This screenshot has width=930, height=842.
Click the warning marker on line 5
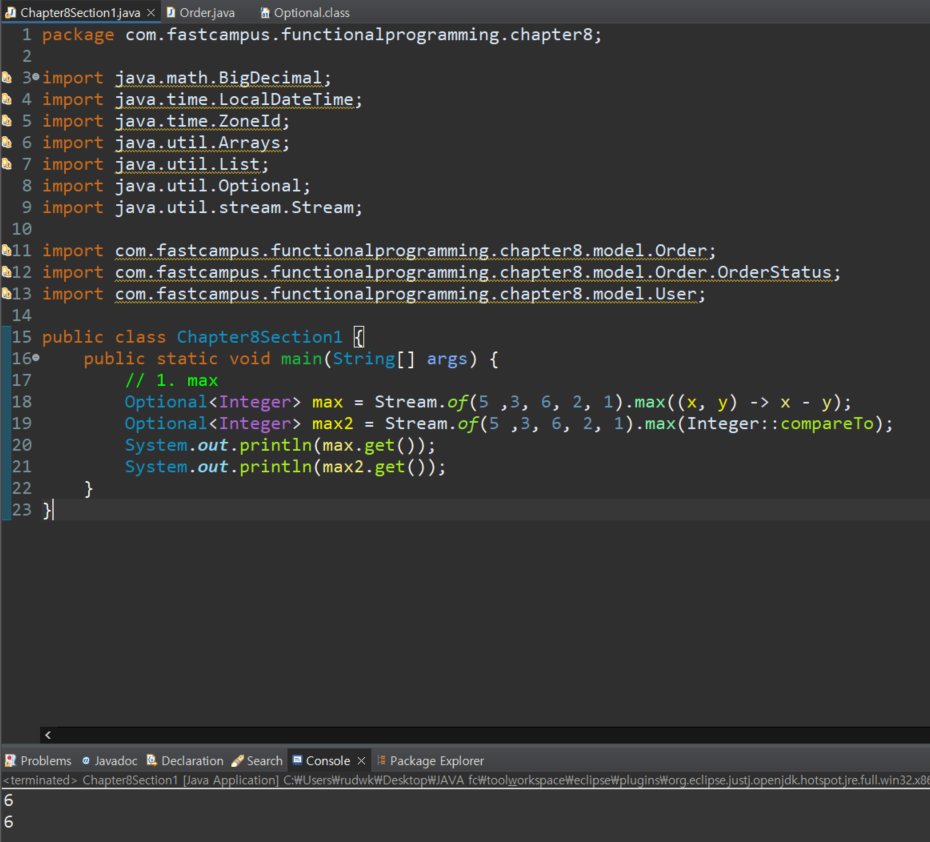point(7,120)
